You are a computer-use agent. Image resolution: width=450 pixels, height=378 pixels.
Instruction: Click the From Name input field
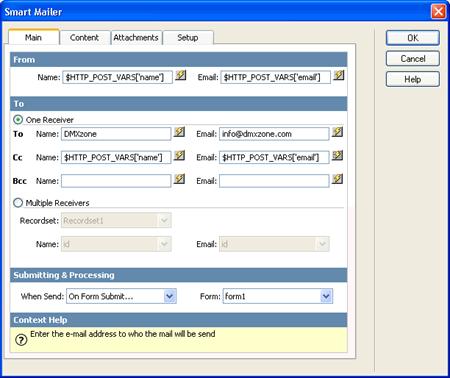(x=118, y=77)
